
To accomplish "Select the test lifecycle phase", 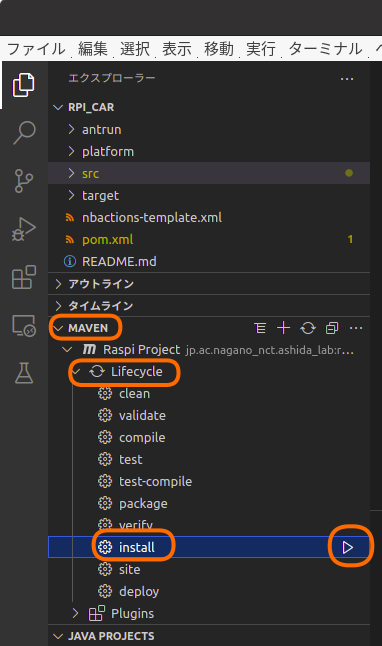I will [131, 459].
